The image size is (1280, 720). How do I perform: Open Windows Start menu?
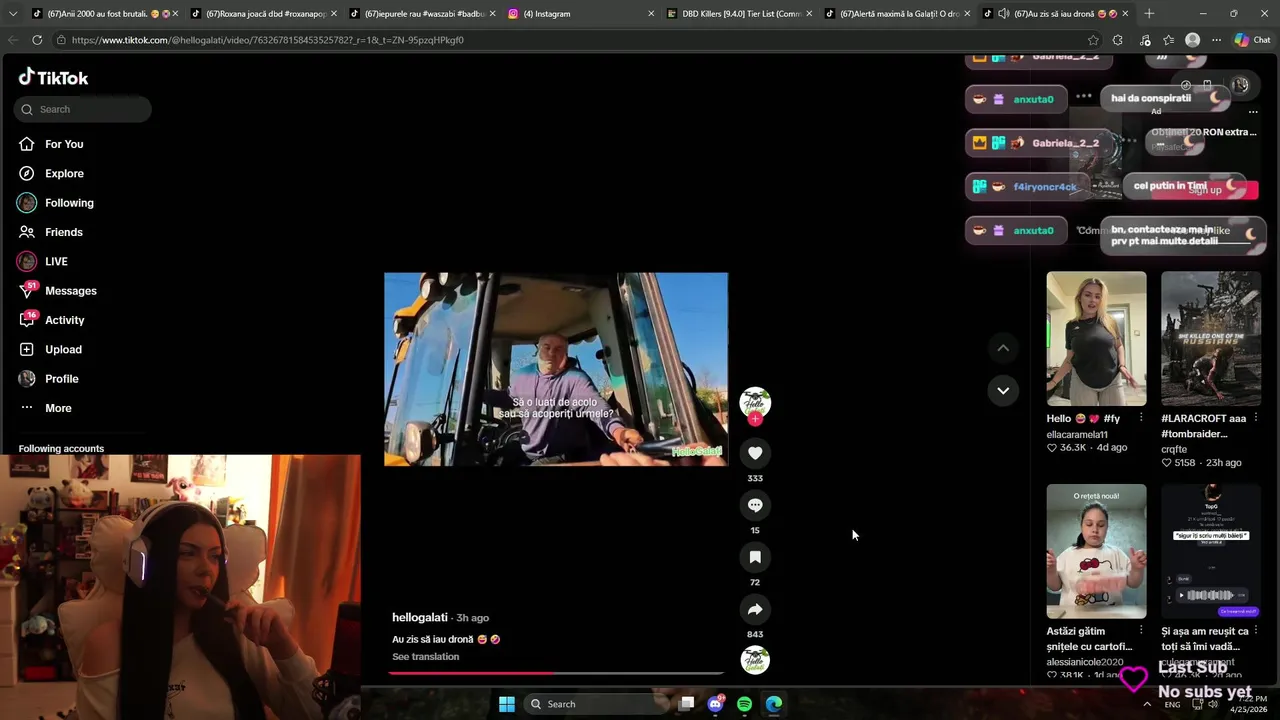tap(507, 704)
